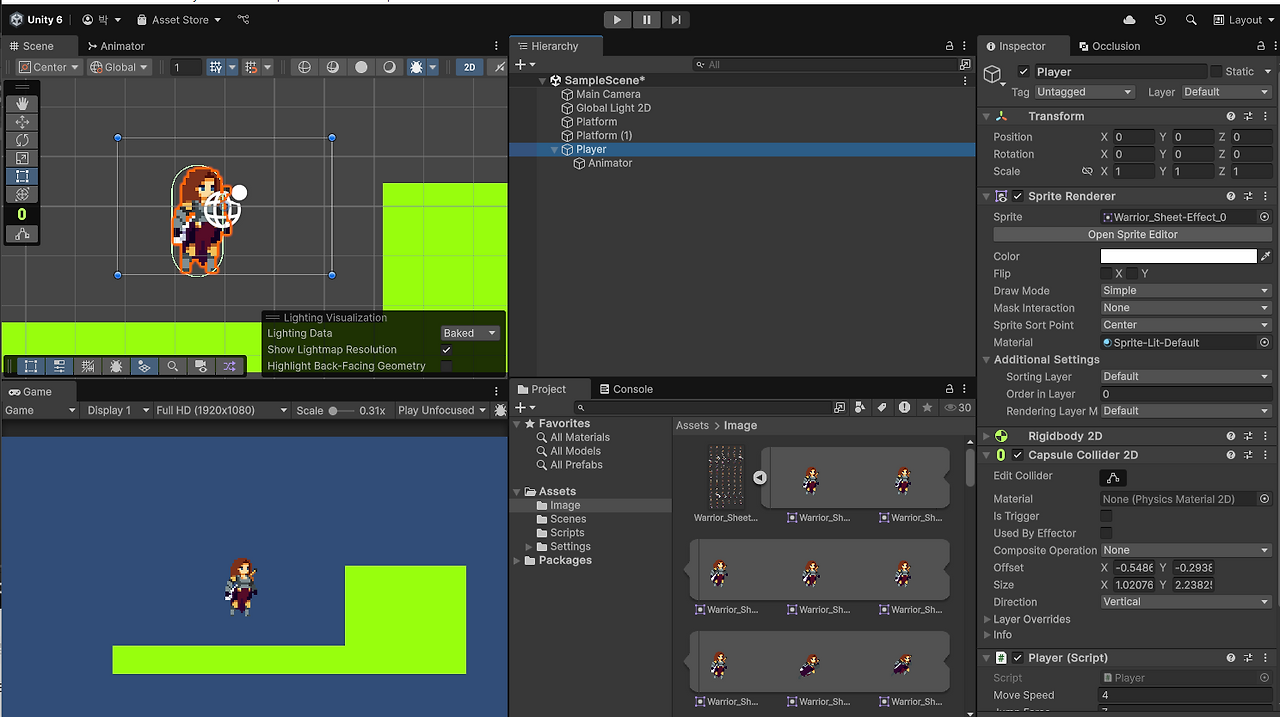Viewport: 1280px width, 717px height.
Task: Switch to the Animator tab
Action: (115, 46)
